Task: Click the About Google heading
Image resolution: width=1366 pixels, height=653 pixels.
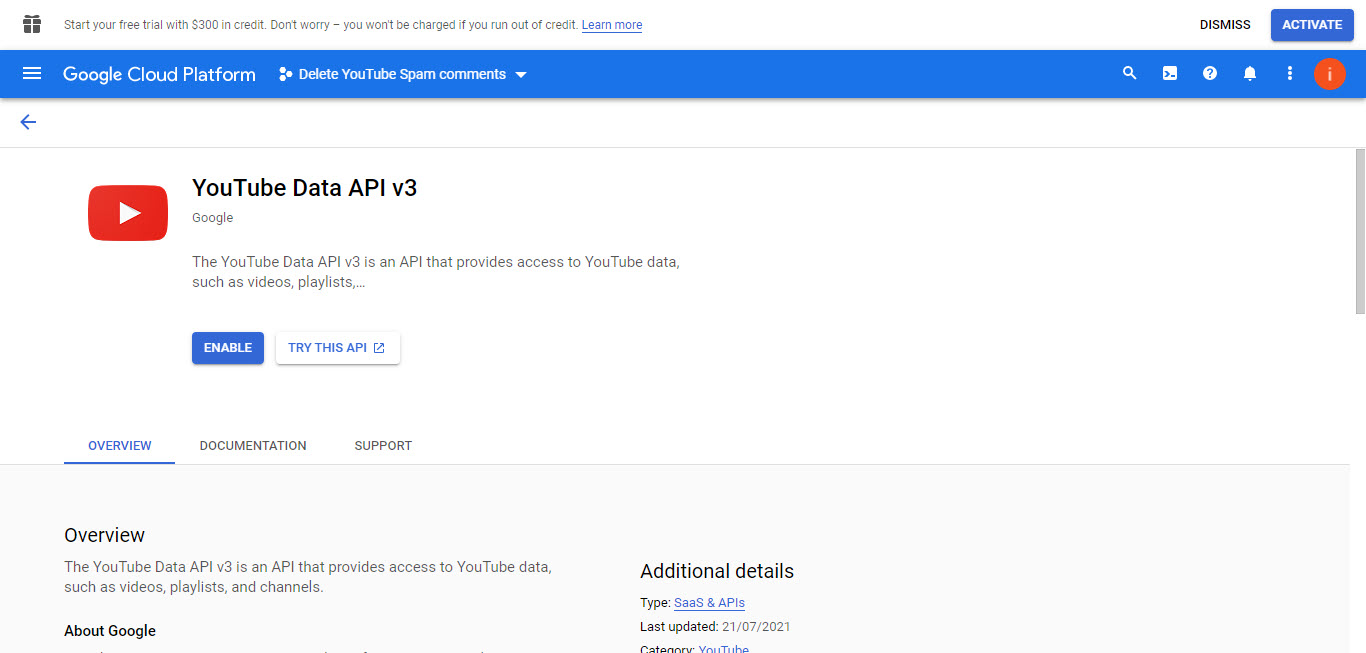Action: pyautogui.click(x=110, y=631)
